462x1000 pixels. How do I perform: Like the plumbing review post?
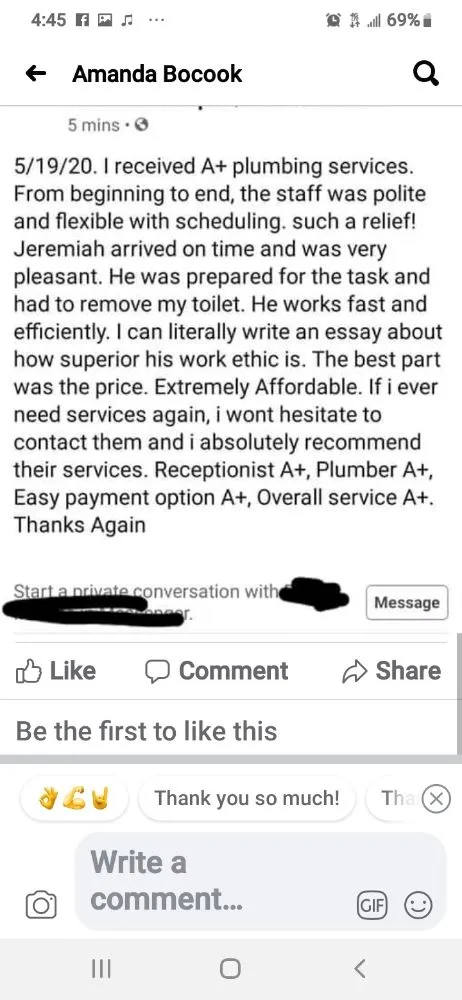point(56,670)
